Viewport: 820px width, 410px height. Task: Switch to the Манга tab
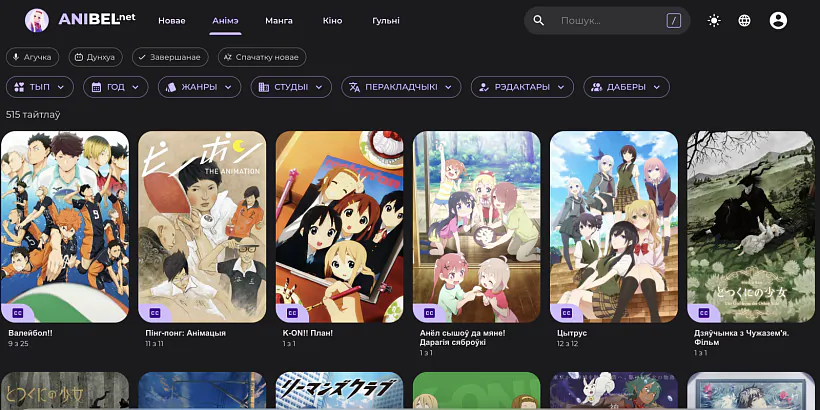[279, 20]
